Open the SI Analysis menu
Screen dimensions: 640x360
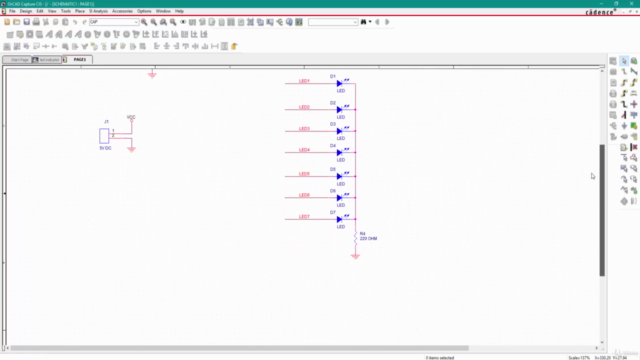click(98, 11)
